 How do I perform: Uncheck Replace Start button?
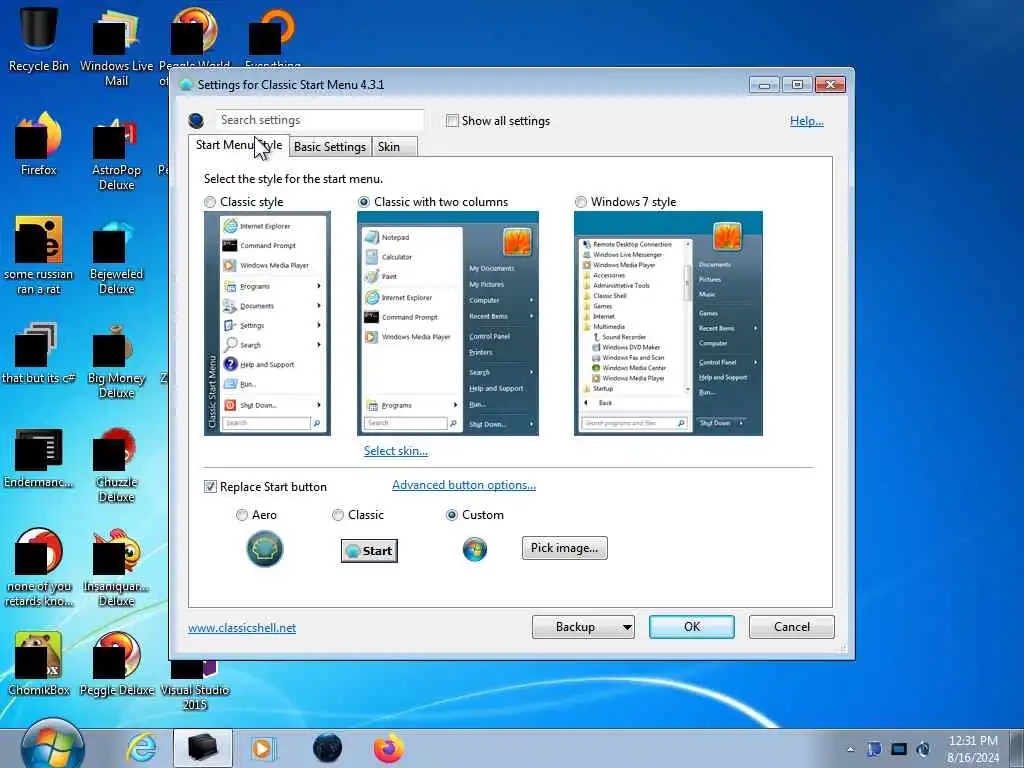[x=210, y=487]
